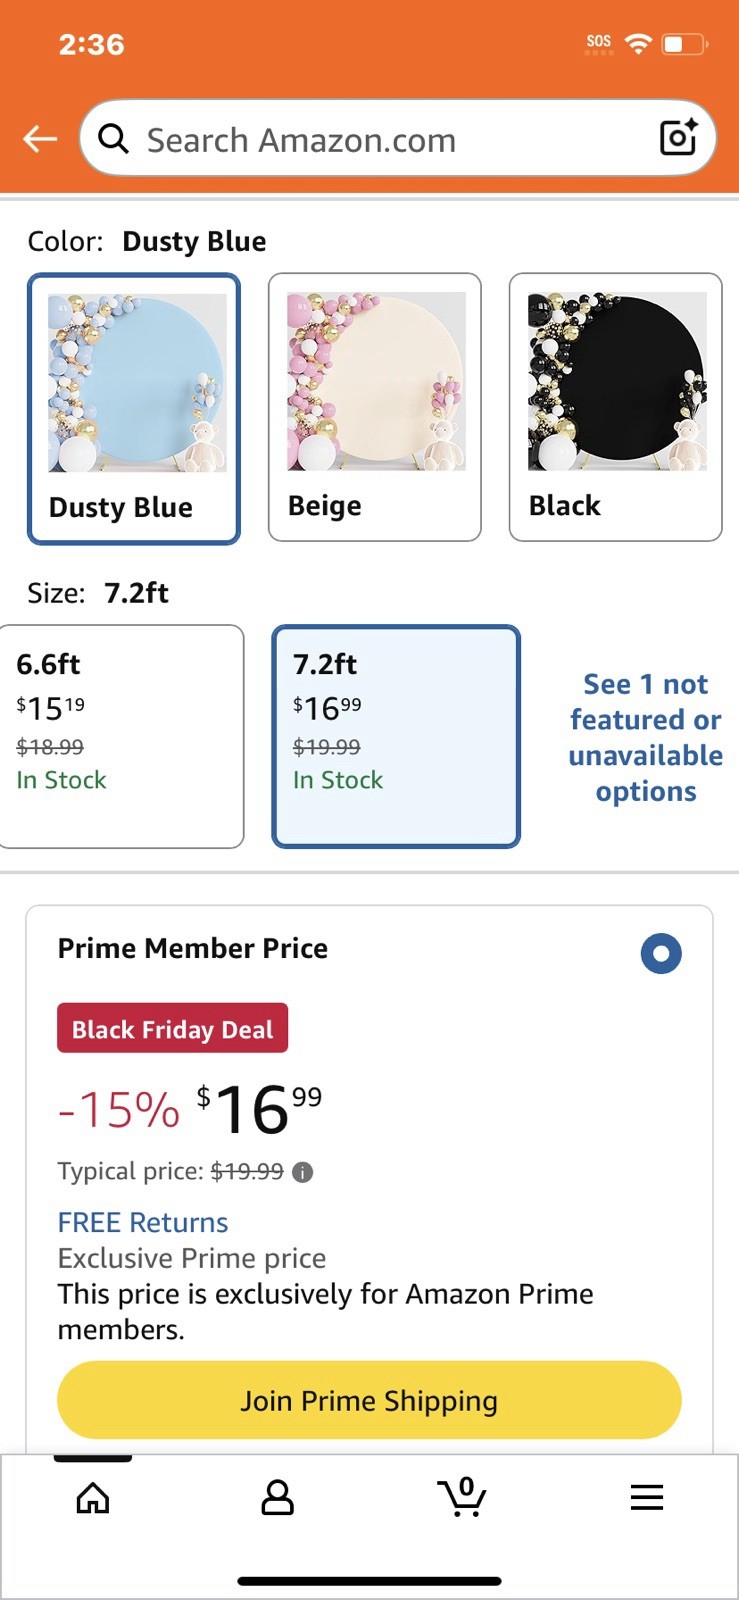
Task: Choose the Dusty Blue color swatch
Action: click(134, 409)
